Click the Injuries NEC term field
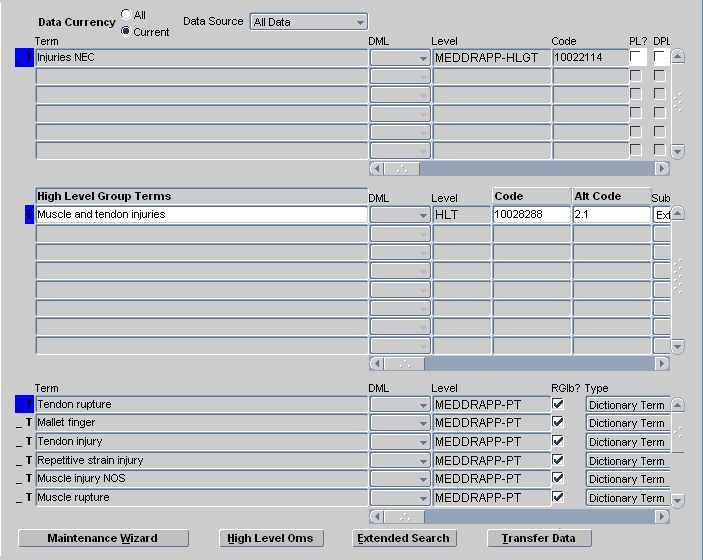Screen dimensions: 703x560 pyautogui.click(x=201, y=58)
